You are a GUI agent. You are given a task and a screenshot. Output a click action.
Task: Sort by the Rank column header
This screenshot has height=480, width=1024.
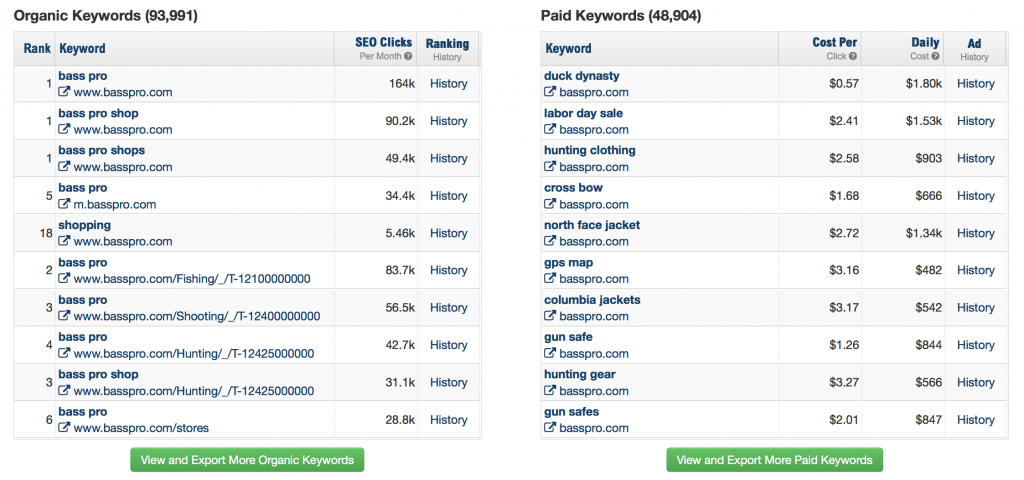tap(37, 48)
